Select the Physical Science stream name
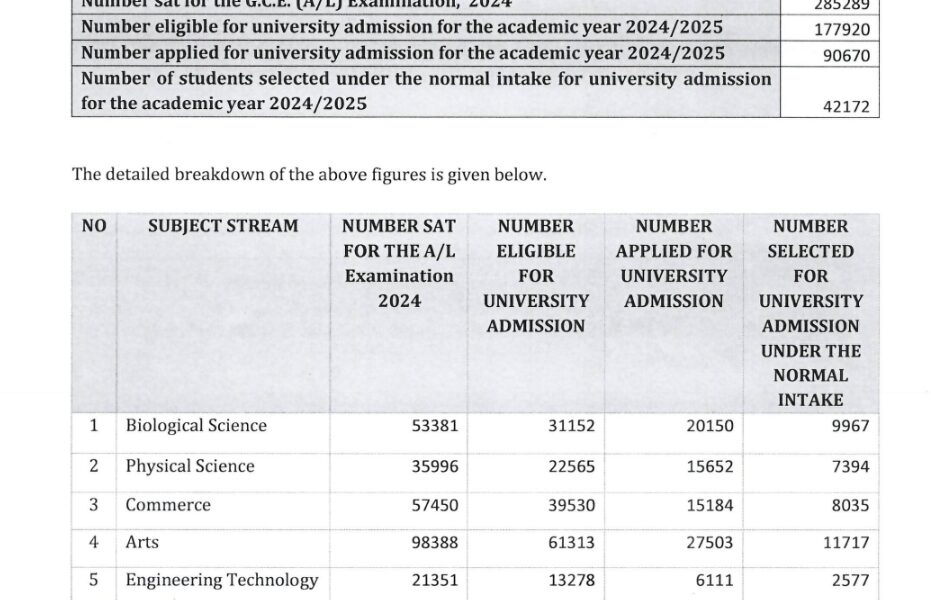This screenshot has width=931, height=600. click(x=190, y=466)
